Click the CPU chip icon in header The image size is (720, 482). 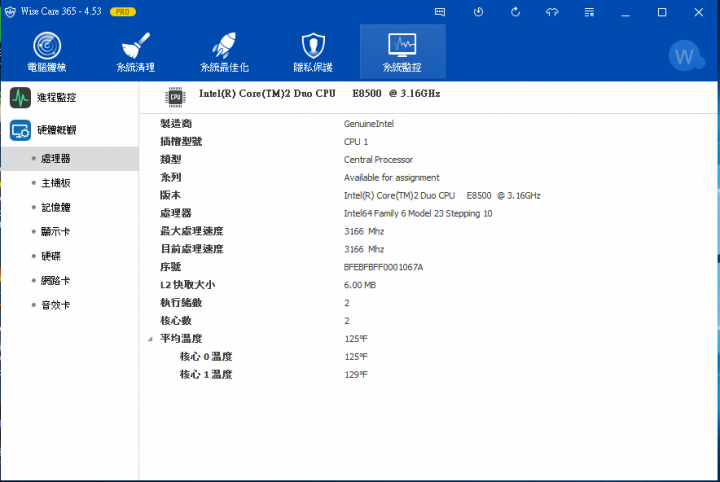(x=175, y=97)
